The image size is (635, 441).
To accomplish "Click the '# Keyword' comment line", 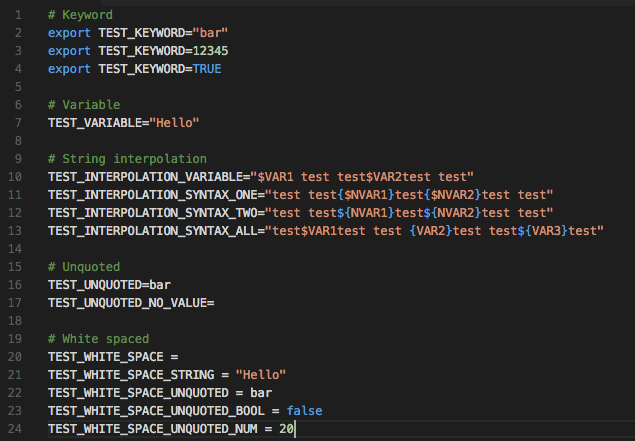I will pos(80,15).
